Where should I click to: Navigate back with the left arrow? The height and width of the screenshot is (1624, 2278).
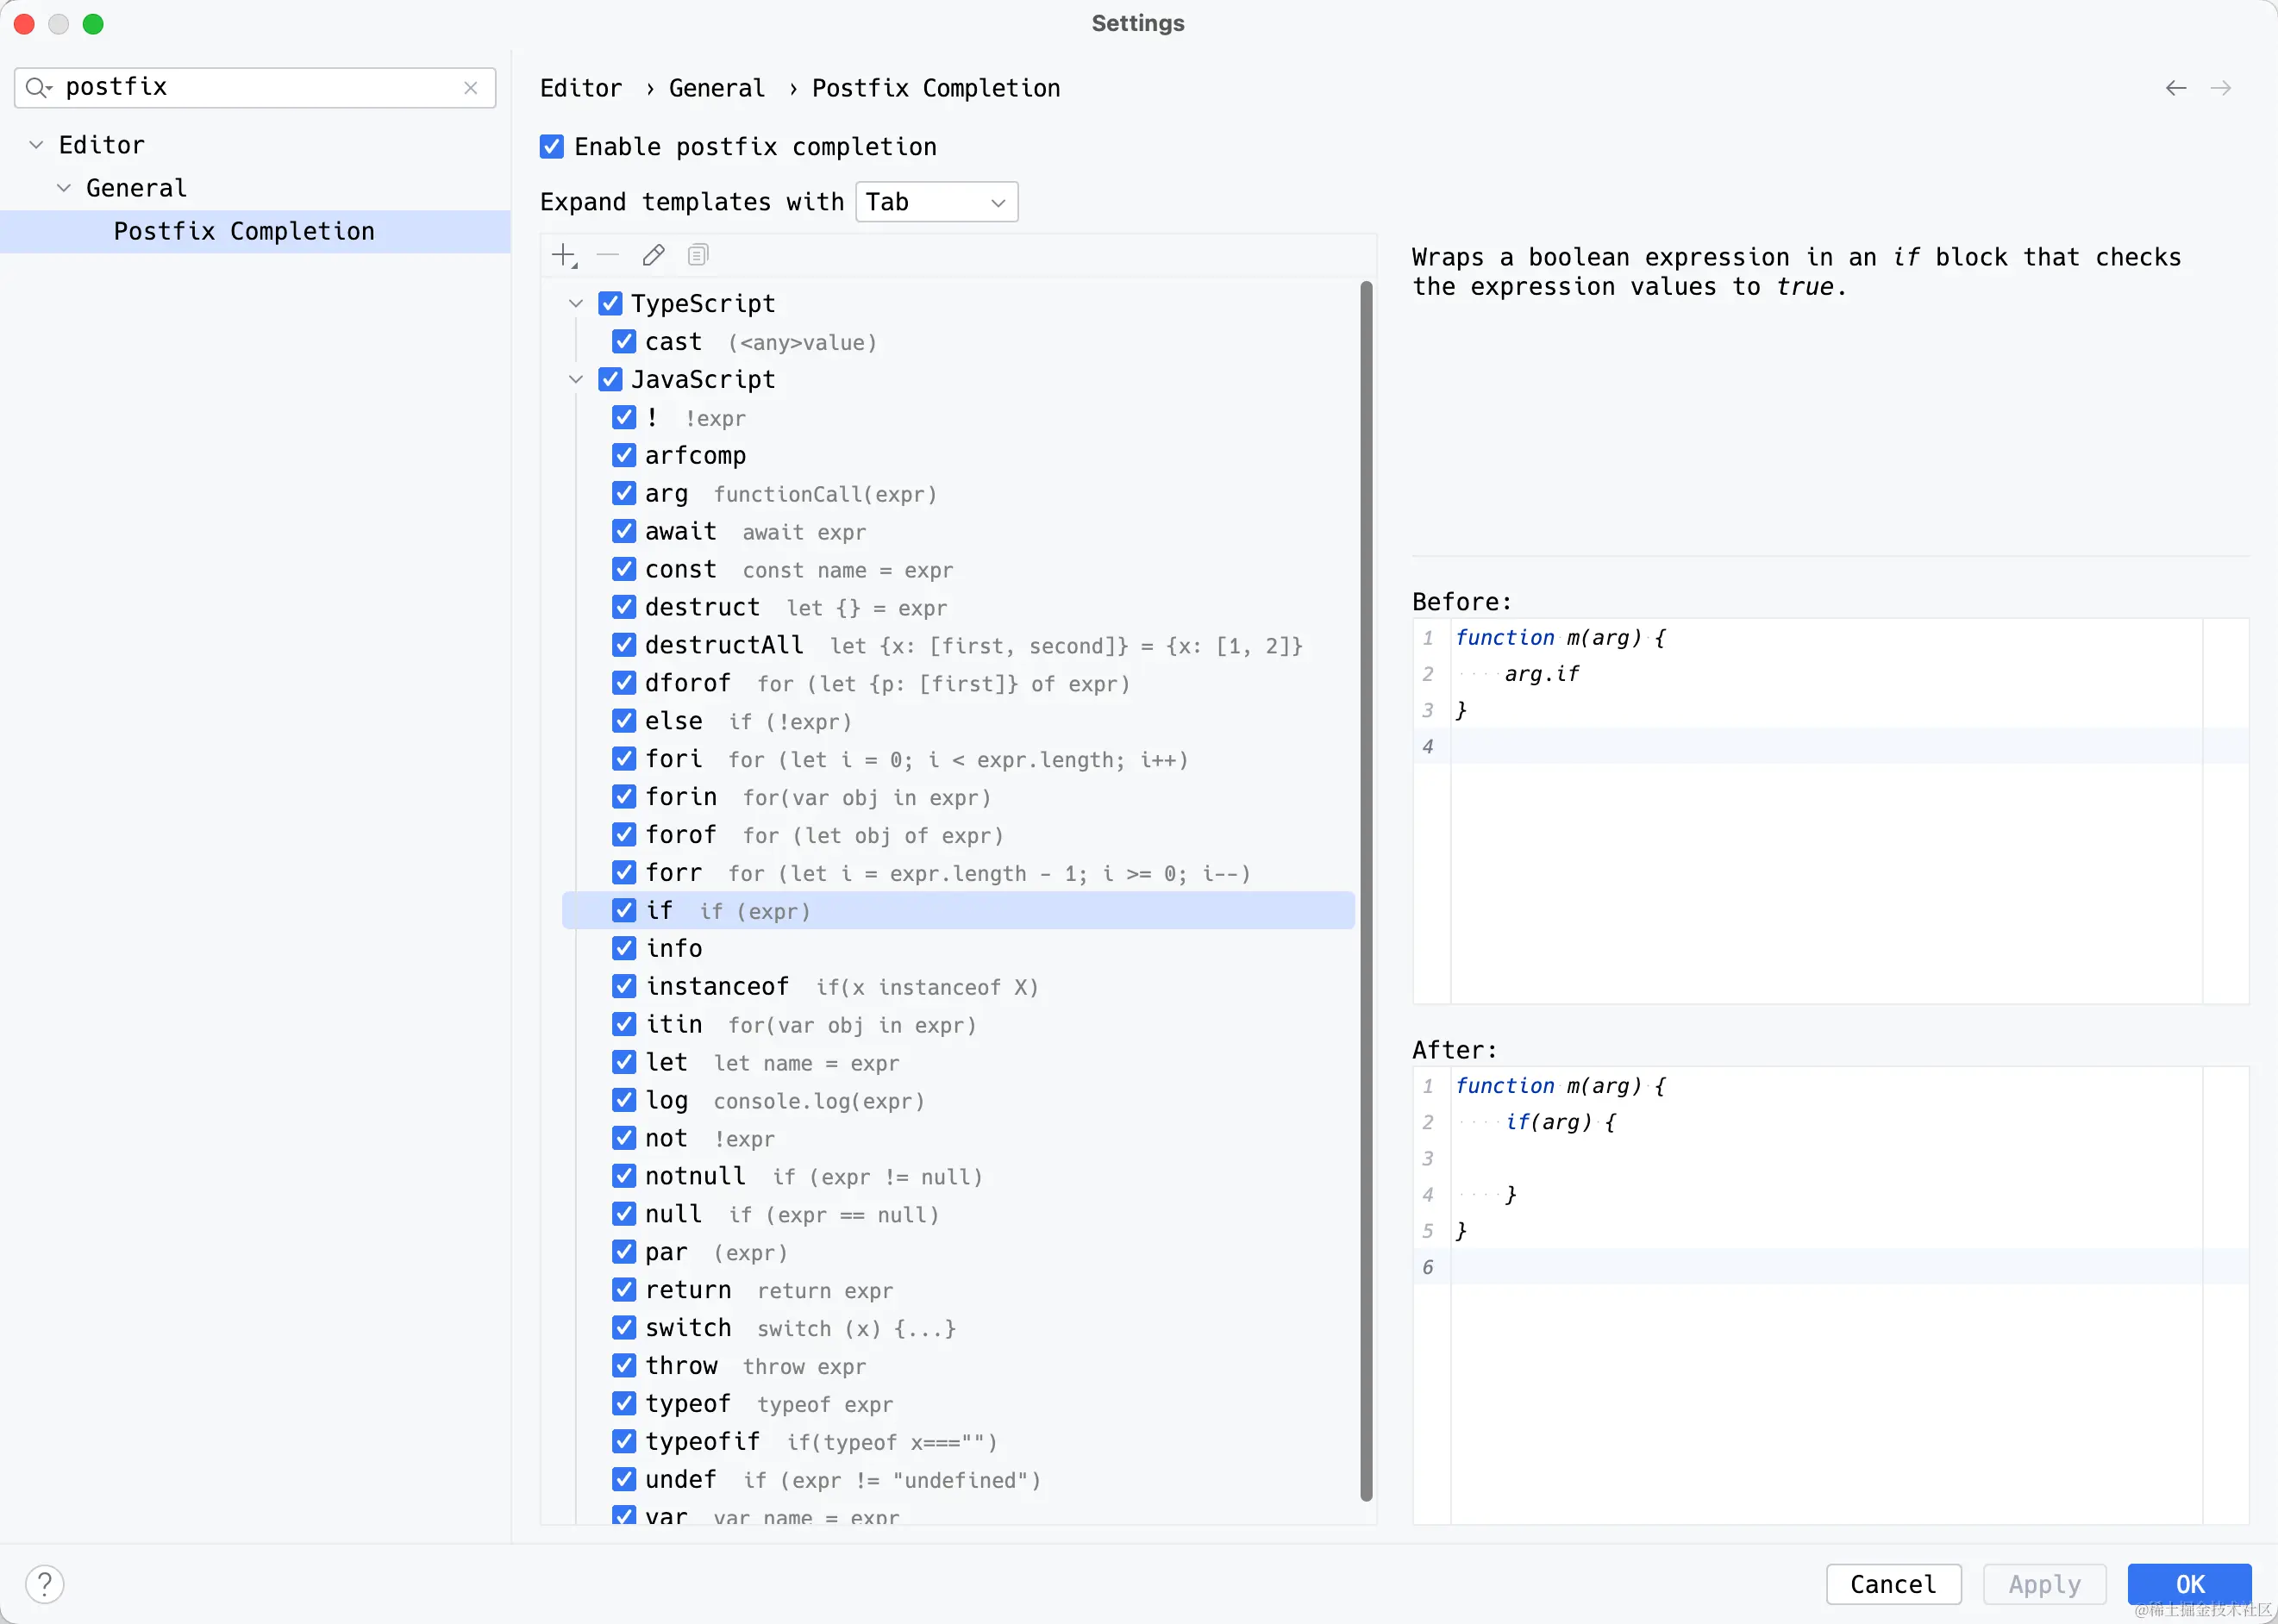(2175, 88)
